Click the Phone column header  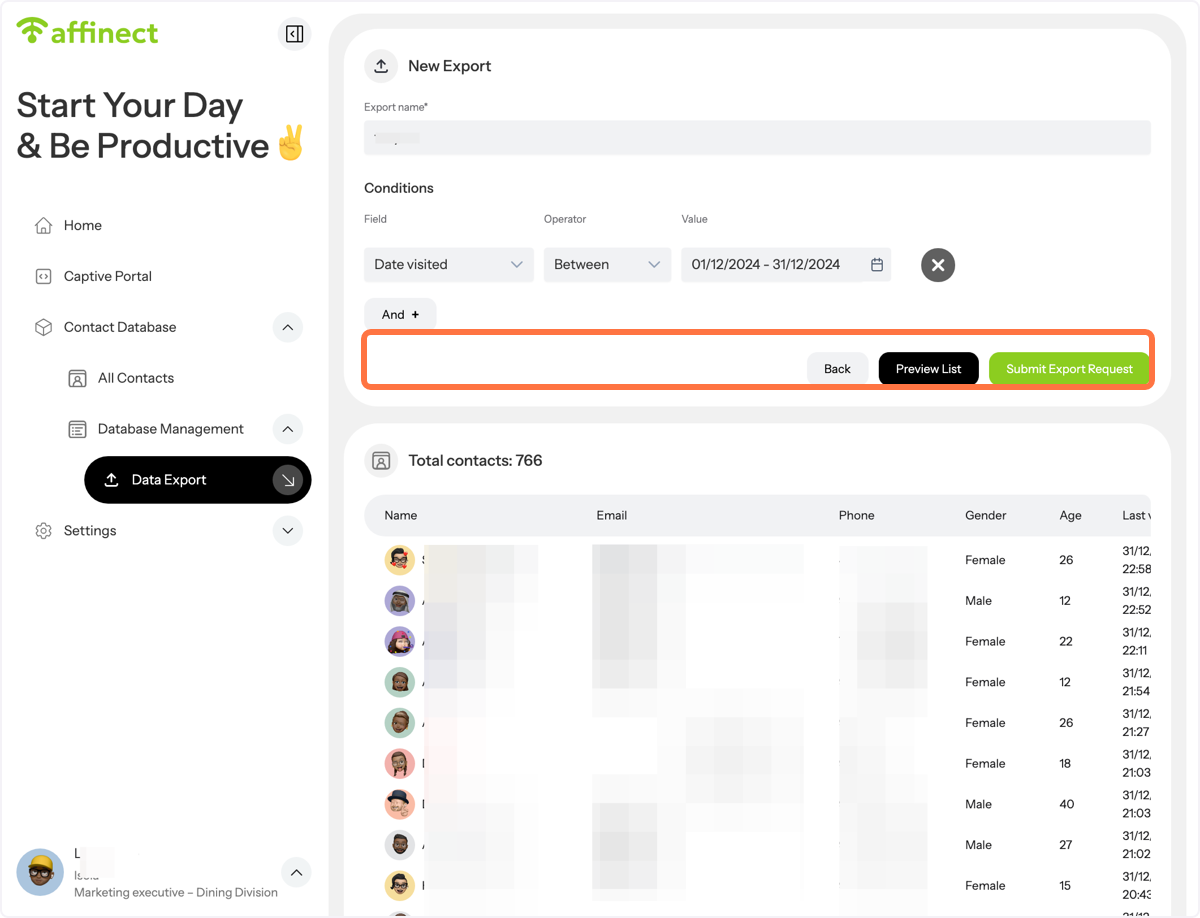pos(857,516)
